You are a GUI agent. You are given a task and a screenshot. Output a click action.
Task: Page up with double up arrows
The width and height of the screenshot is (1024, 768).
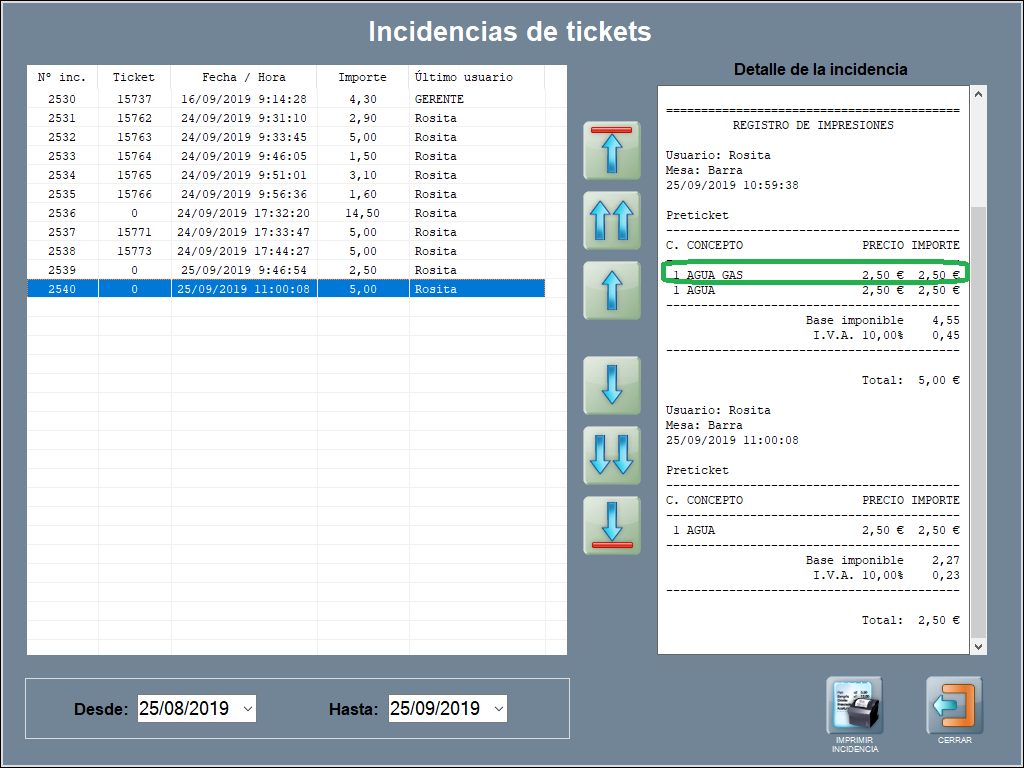pos(611,220)
